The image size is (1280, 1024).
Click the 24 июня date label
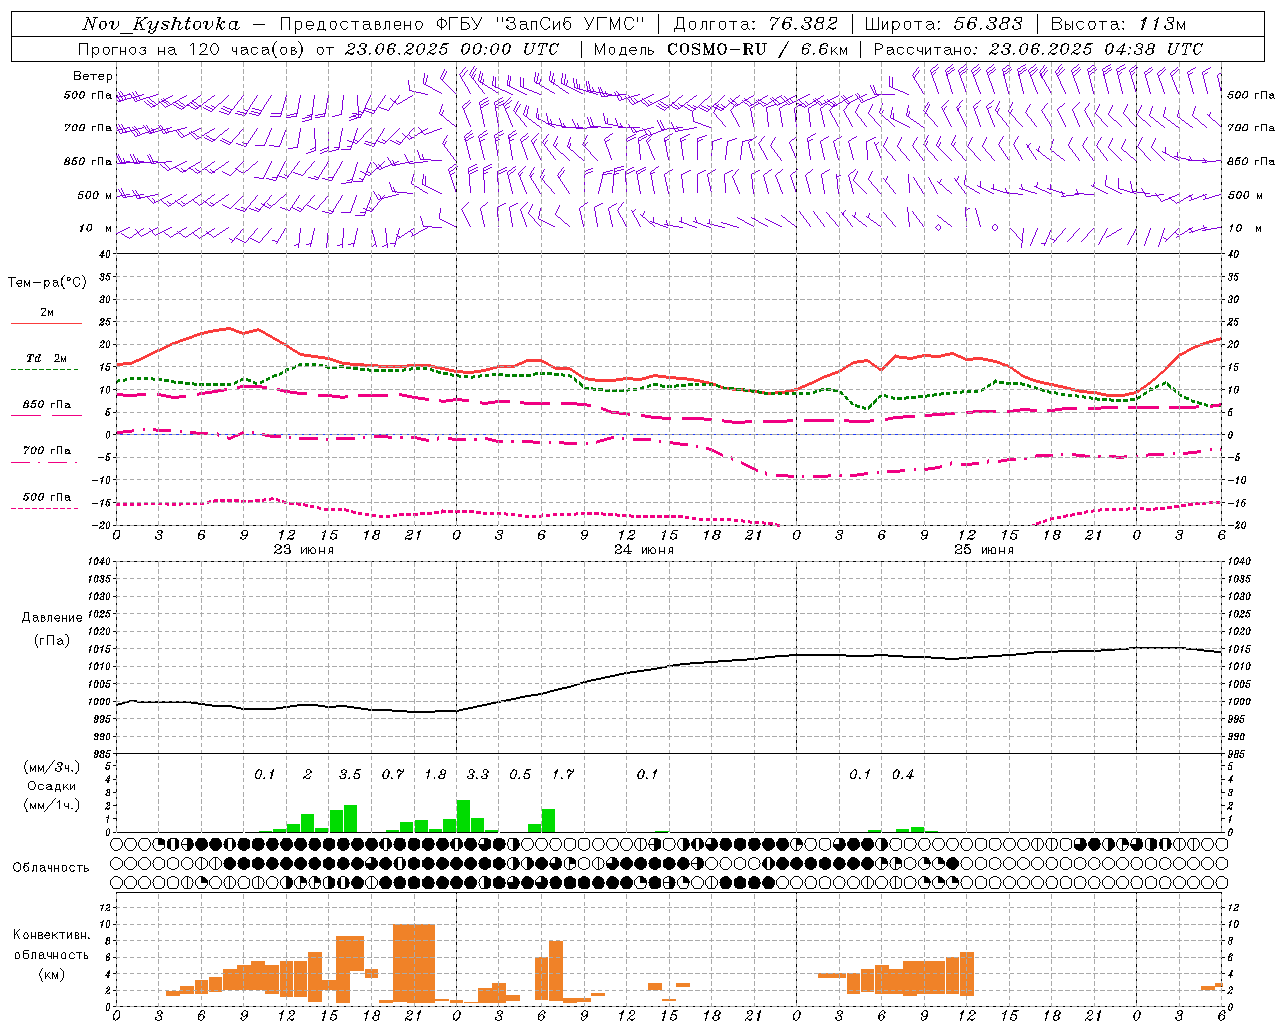(644, 550)
